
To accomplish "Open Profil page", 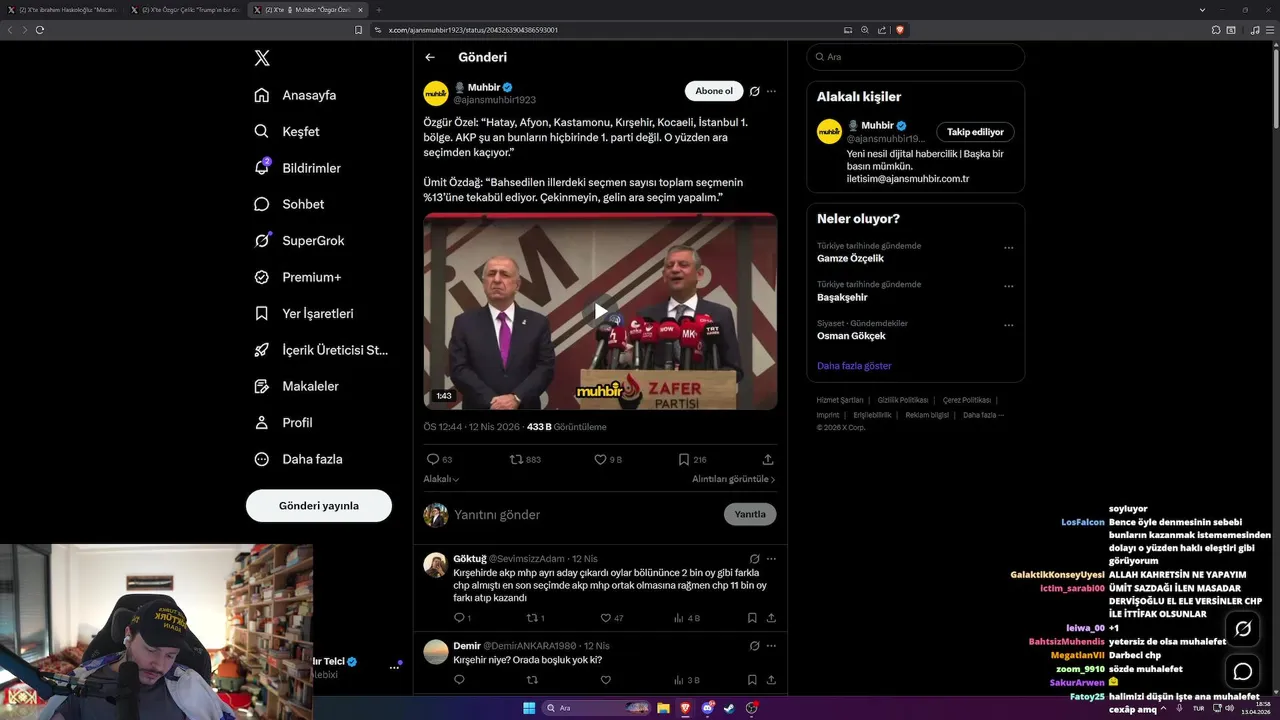I will (x=283, y=423).
